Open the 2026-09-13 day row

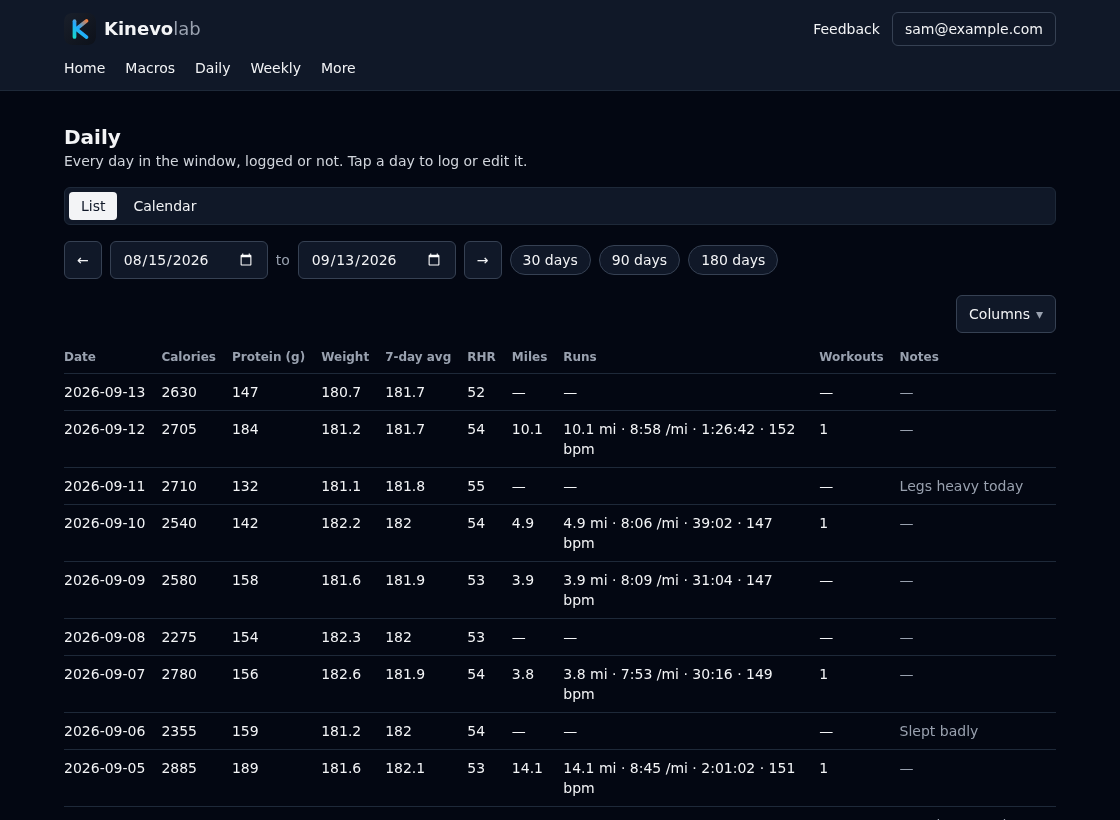pyautogui.click(x=559, y=392)
